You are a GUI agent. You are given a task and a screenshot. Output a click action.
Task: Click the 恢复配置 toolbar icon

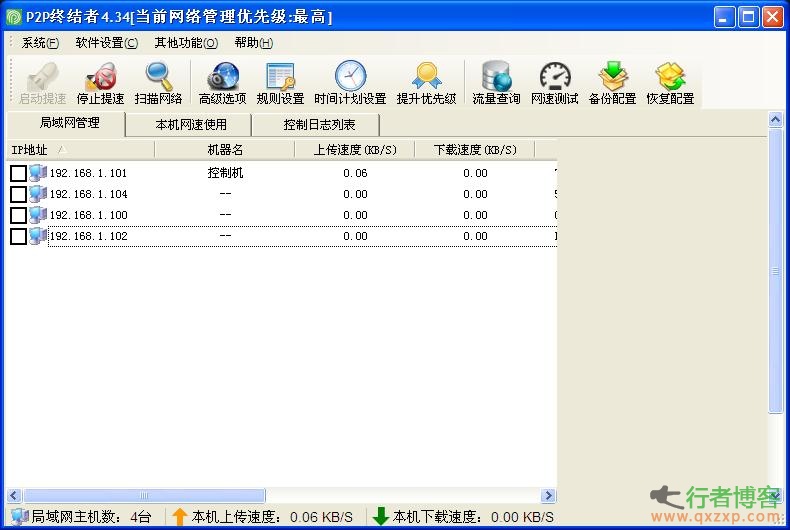click(670, 76)
